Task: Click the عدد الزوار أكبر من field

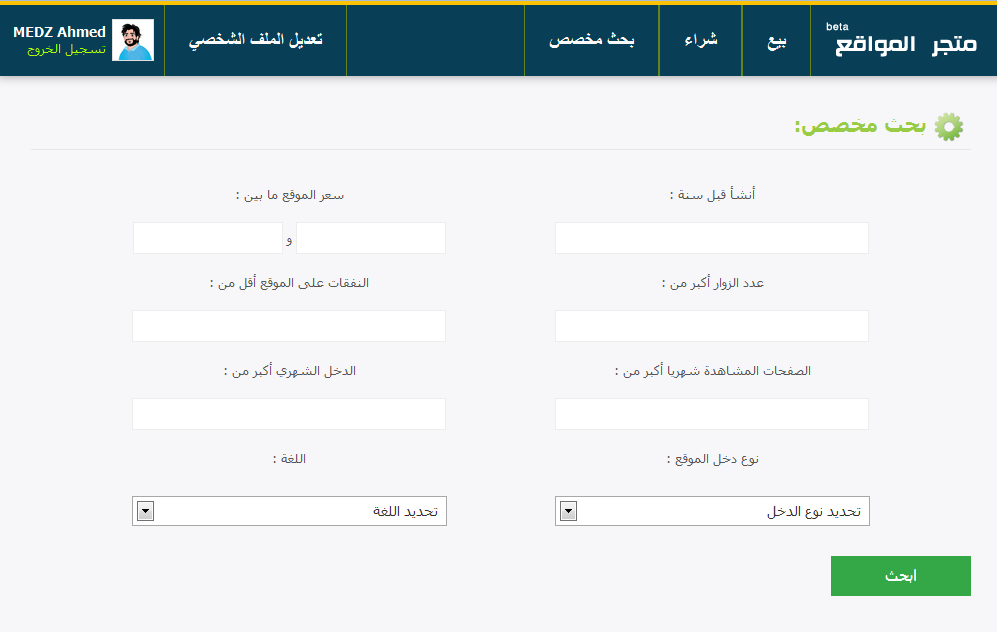Action: pyautogui.click(x=712, y=326)
